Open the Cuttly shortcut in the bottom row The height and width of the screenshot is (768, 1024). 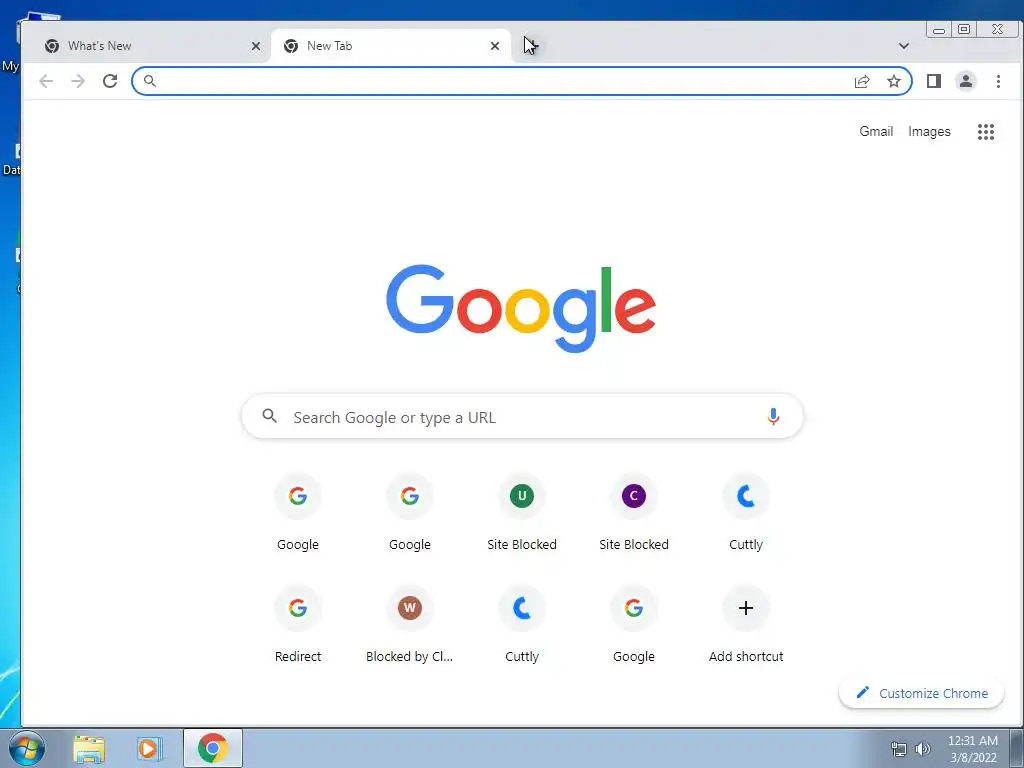[x=522, y=626]
